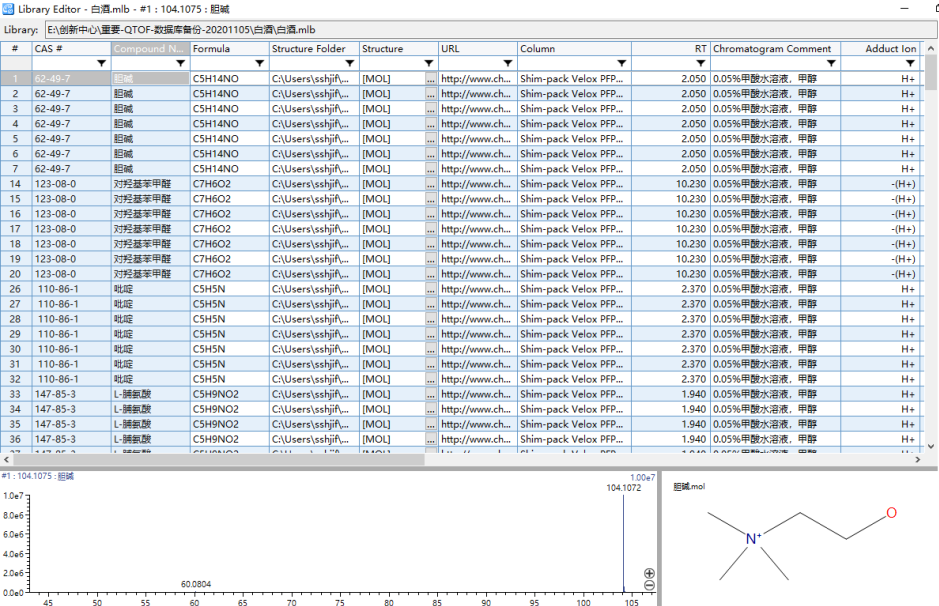Click the Compound Name column header
939x606 pixels.
click(150, 48)
